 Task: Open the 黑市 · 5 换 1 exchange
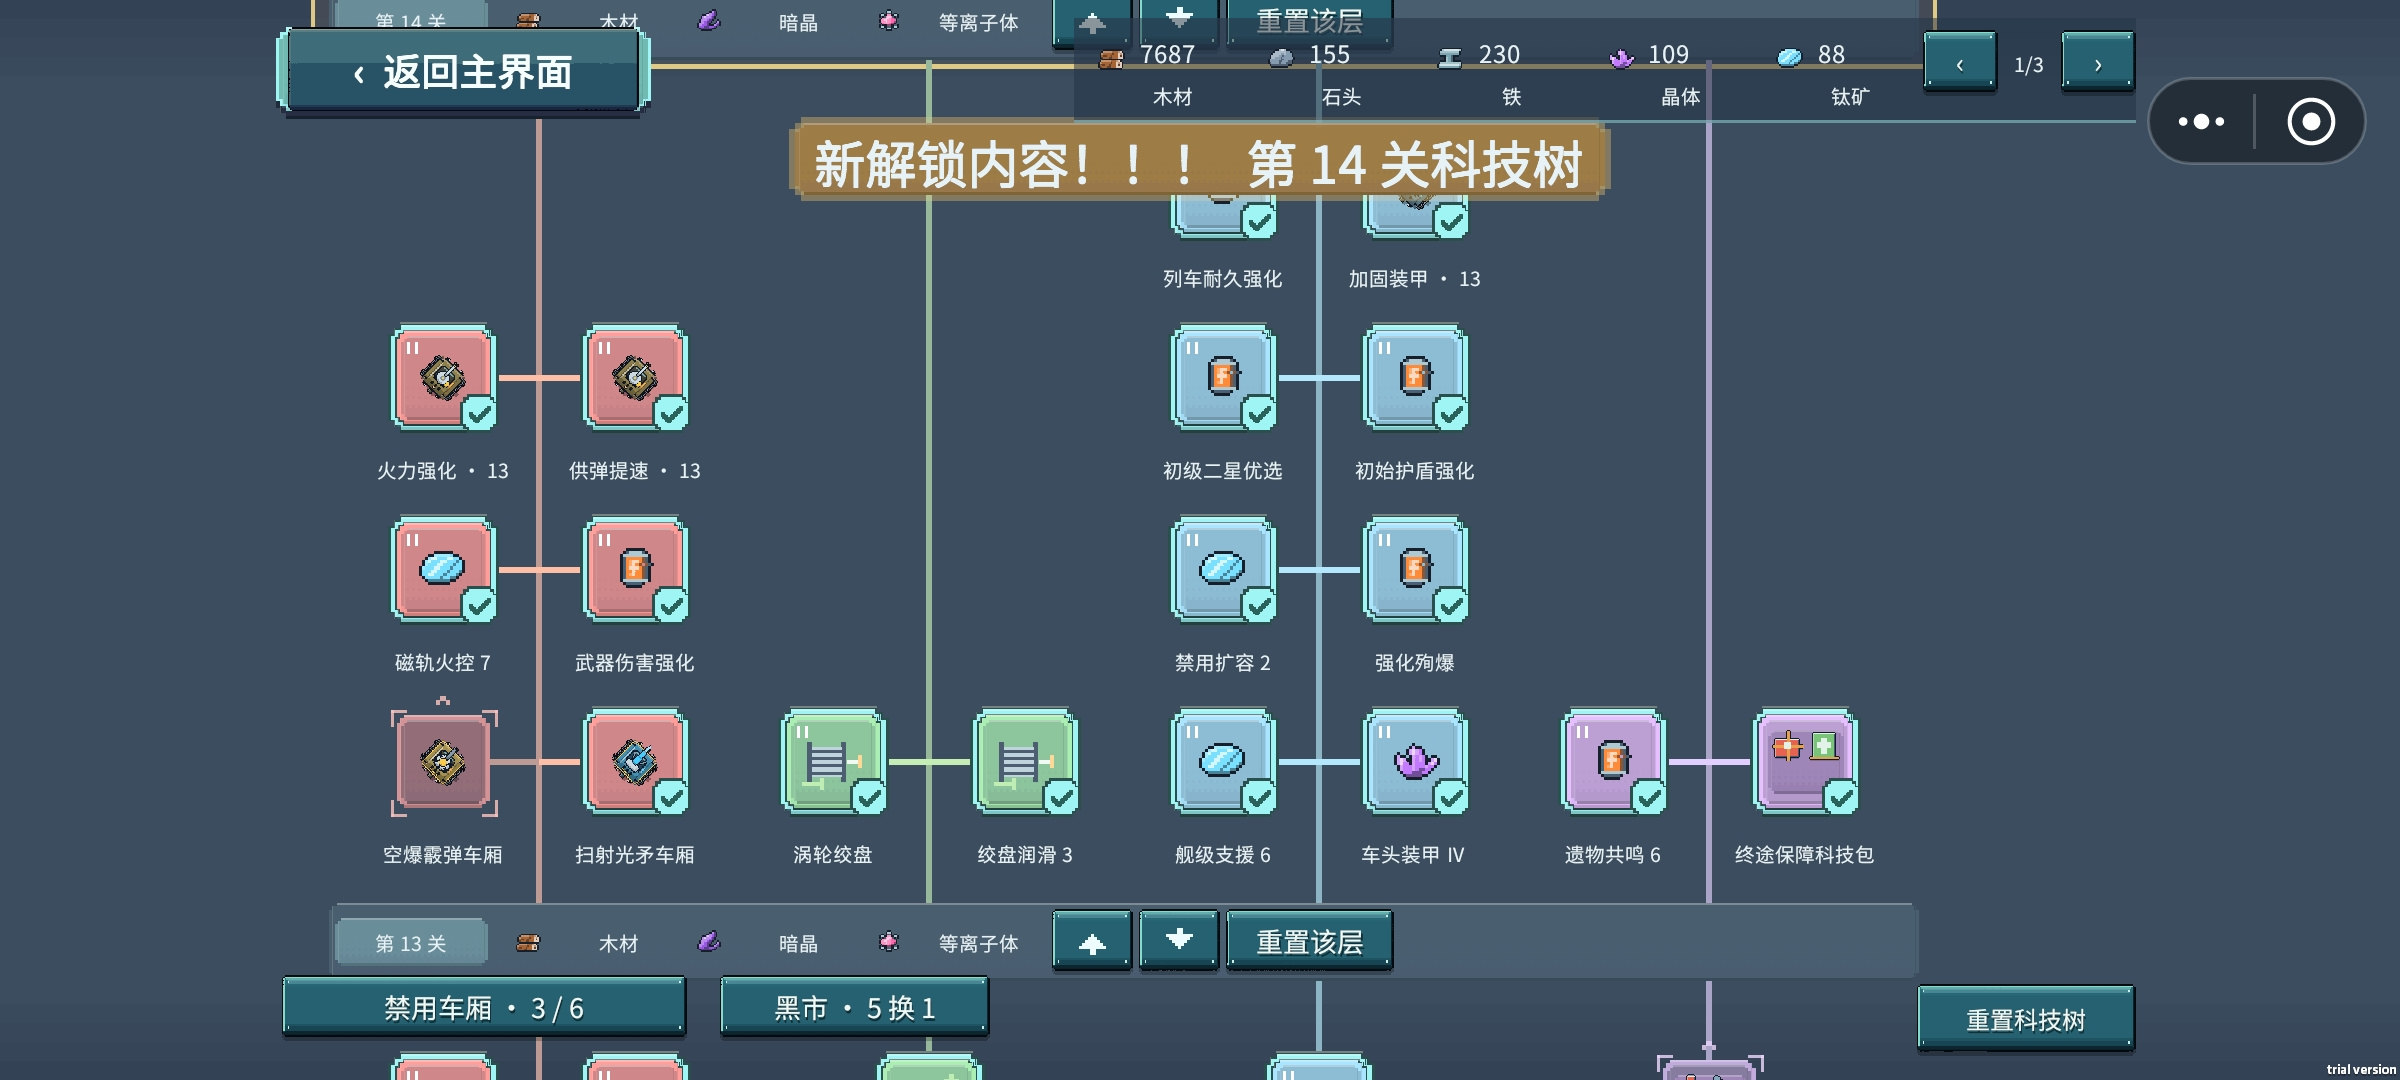[x=854, y=1007]
